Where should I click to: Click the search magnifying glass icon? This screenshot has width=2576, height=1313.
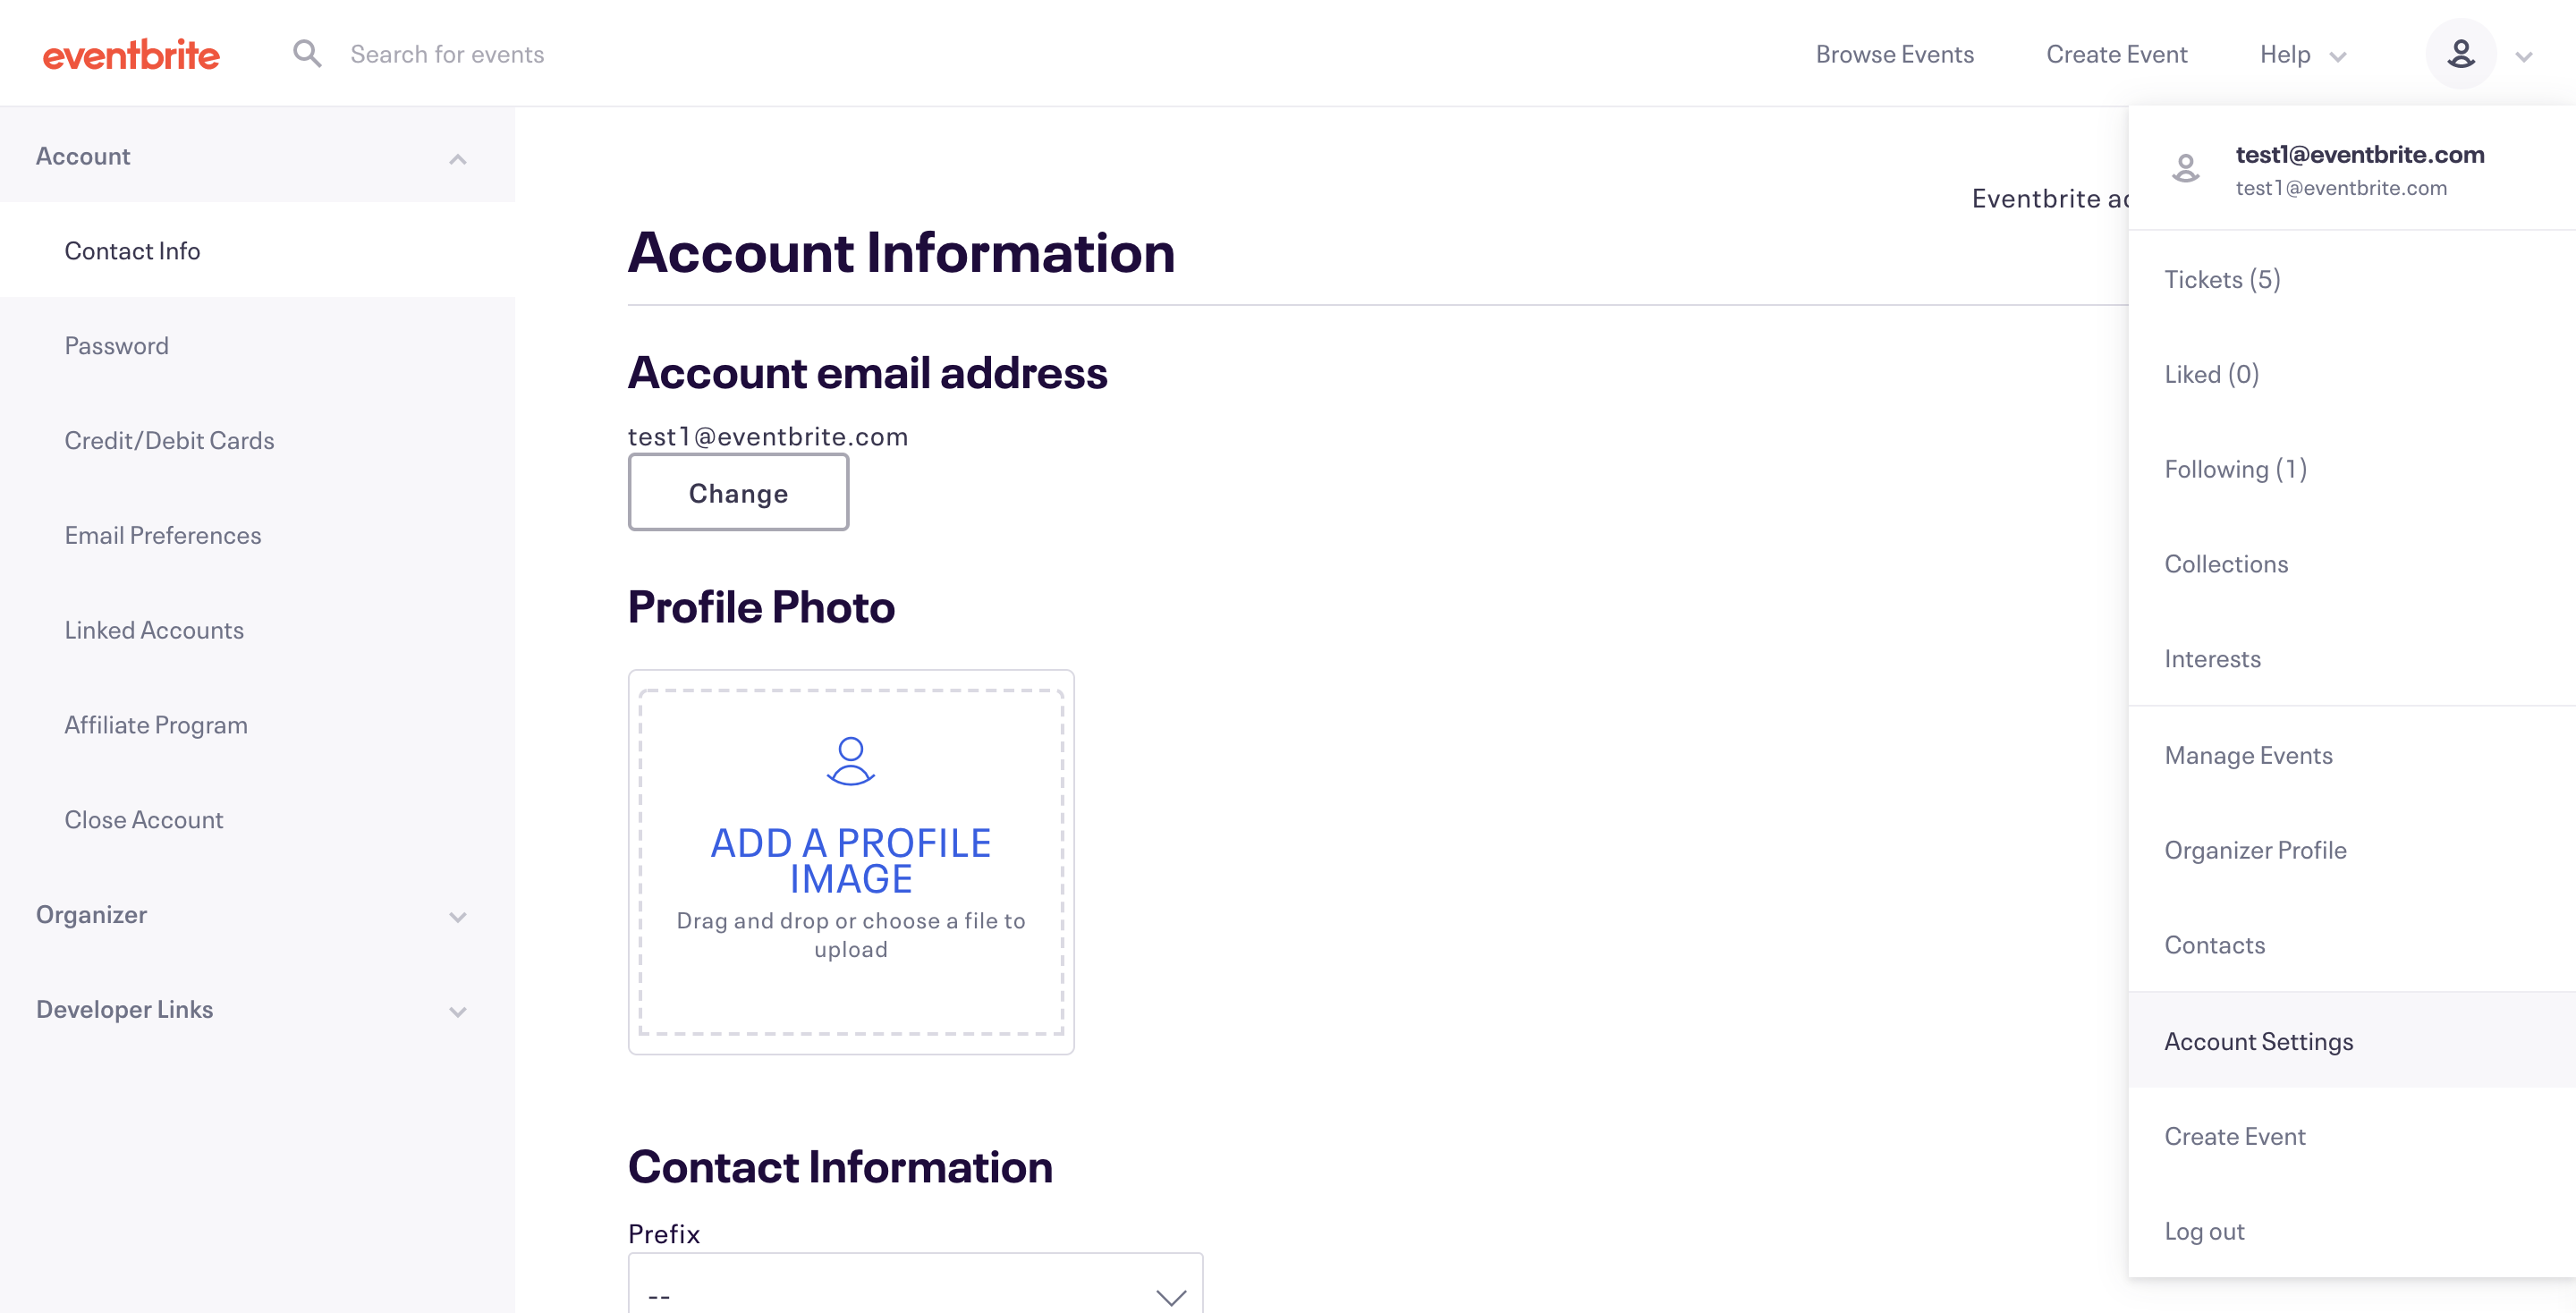tap(305, 52)
